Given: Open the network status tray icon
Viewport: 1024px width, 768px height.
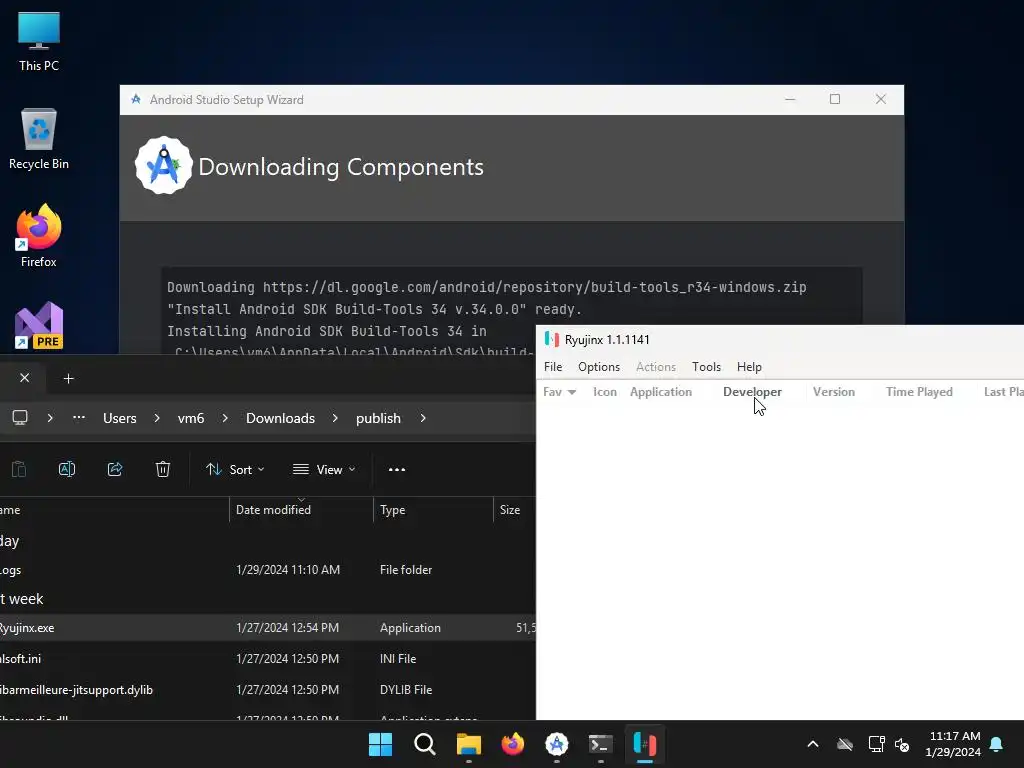Looking at the screenshot, I should (x=876, y=744).
